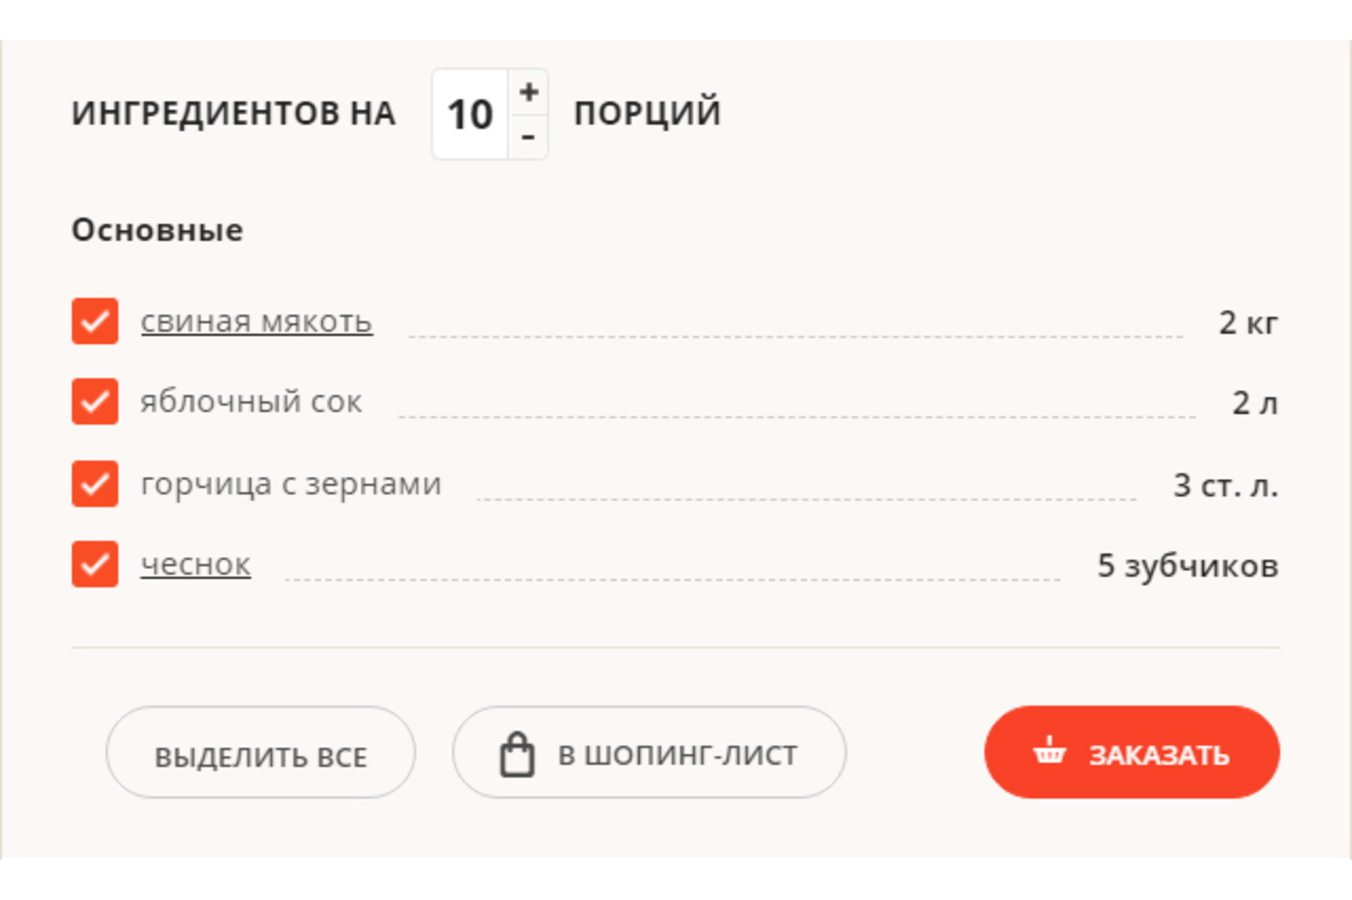Click the checkmark icon next to чеснок
Screen dimensions: 1352x900
click(94, 565)
